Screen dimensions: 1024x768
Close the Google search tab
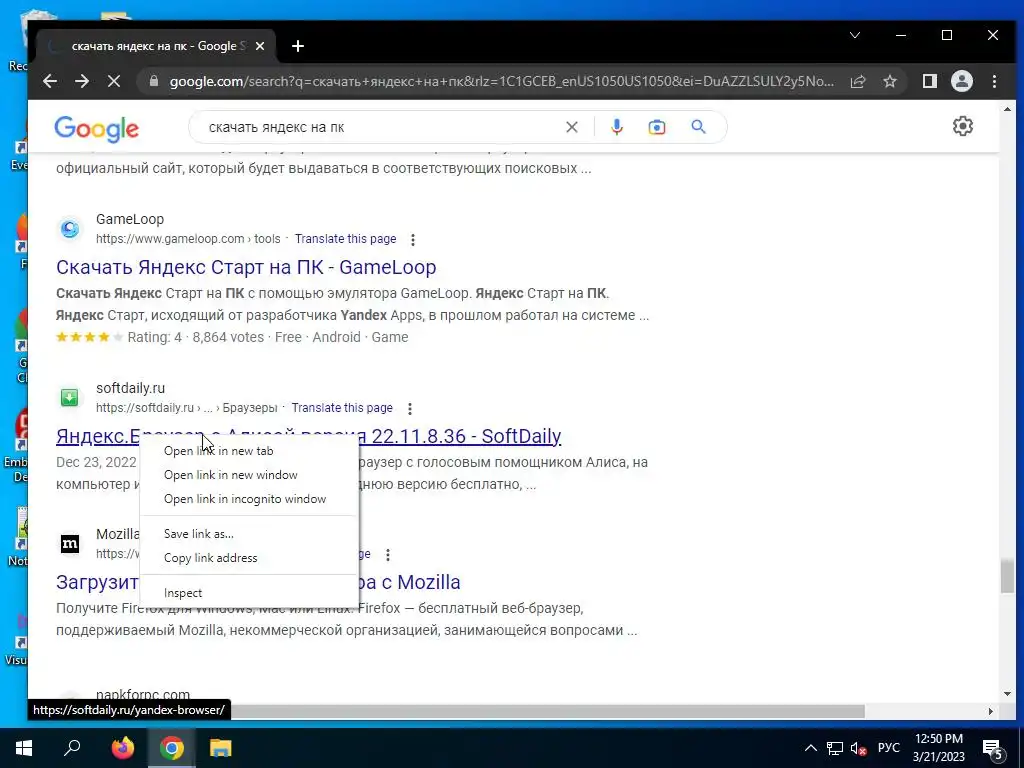[260, 46]
